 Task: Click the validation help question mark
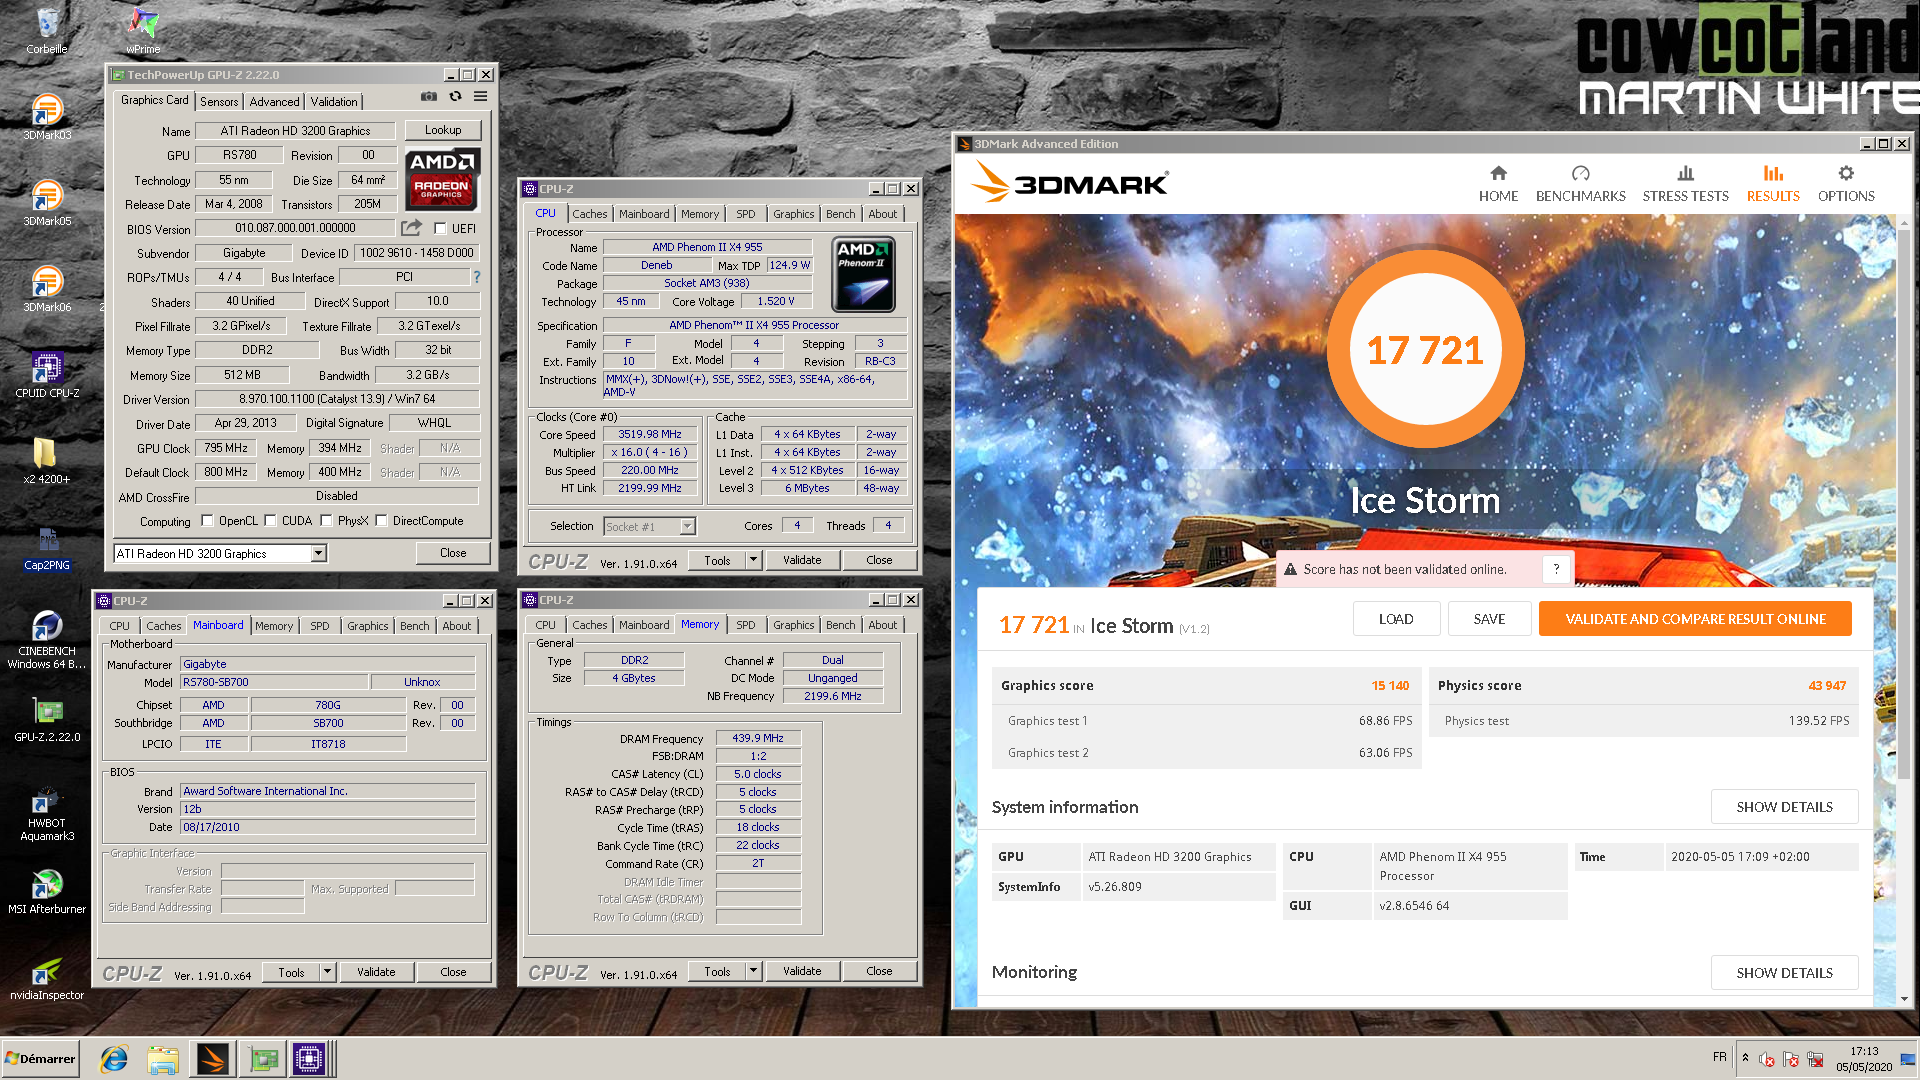[1556, 569]
